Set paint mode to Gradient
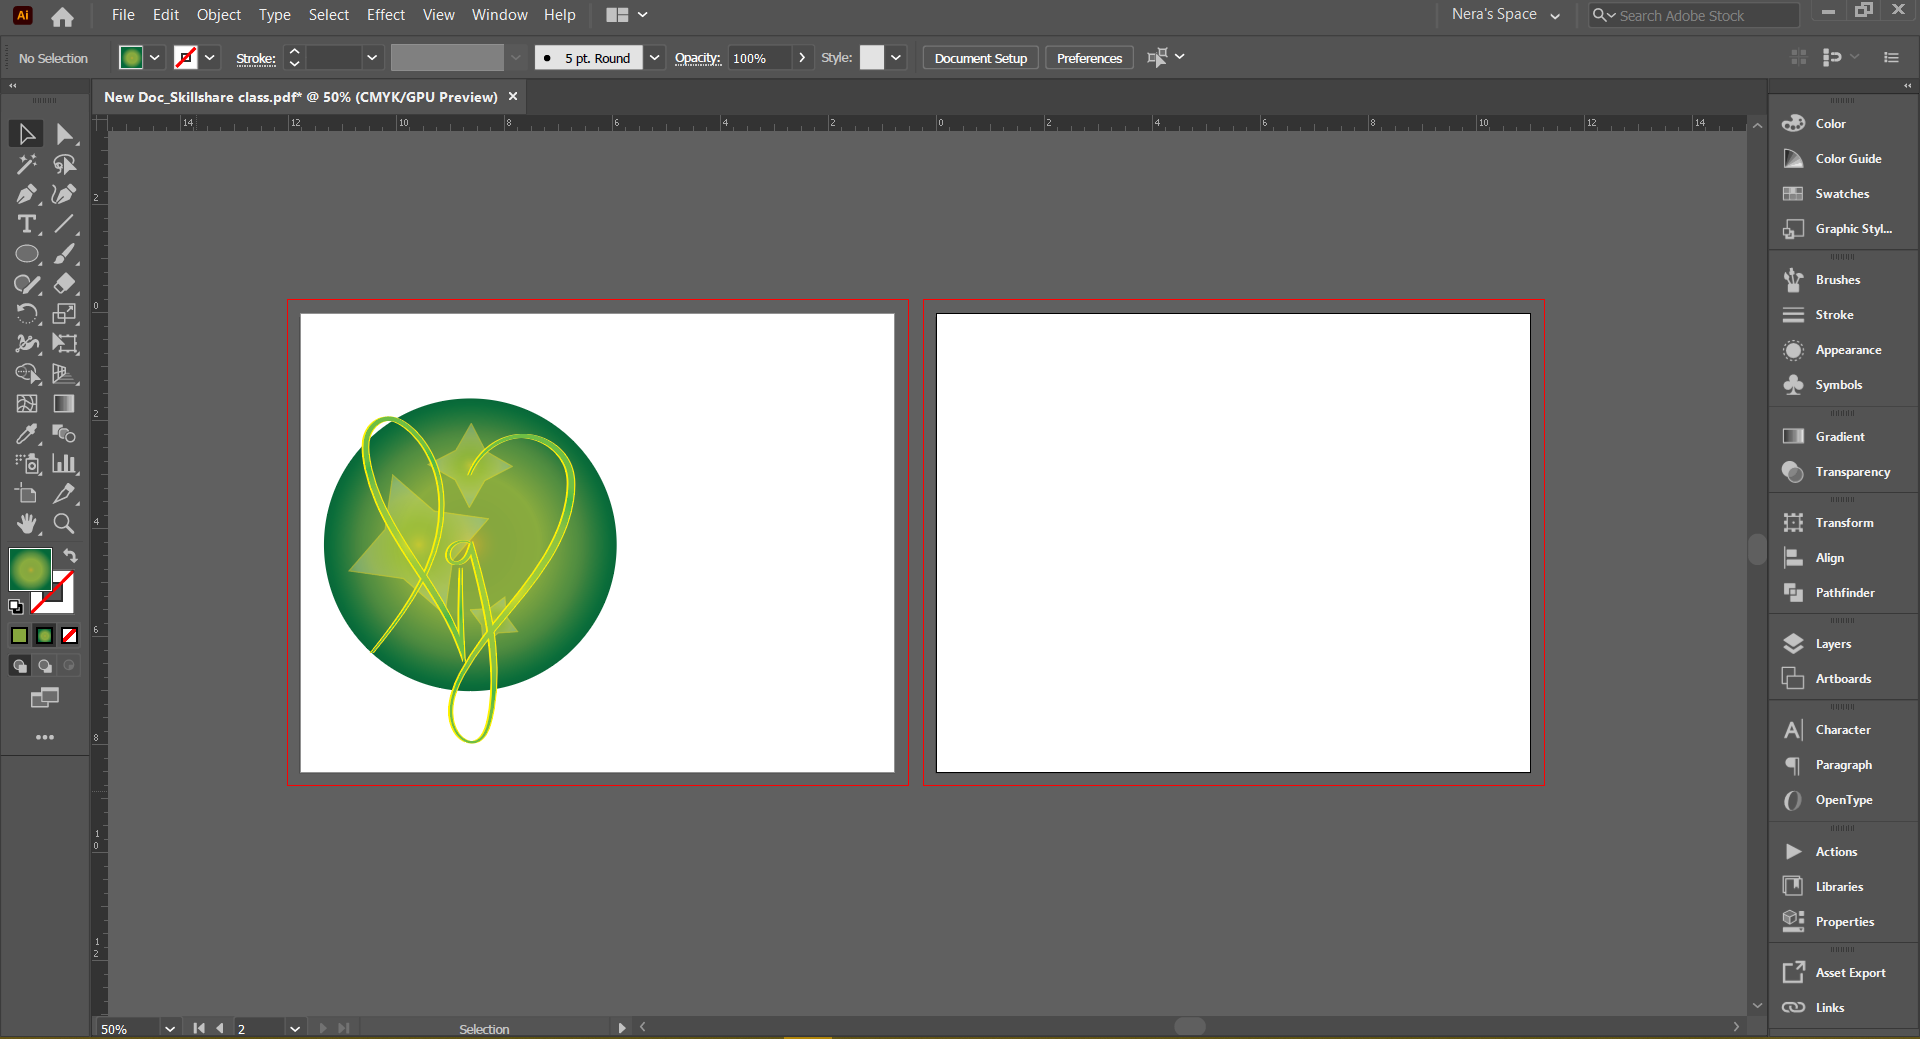The image size is (1920, 1039). (x=44, y=636)
